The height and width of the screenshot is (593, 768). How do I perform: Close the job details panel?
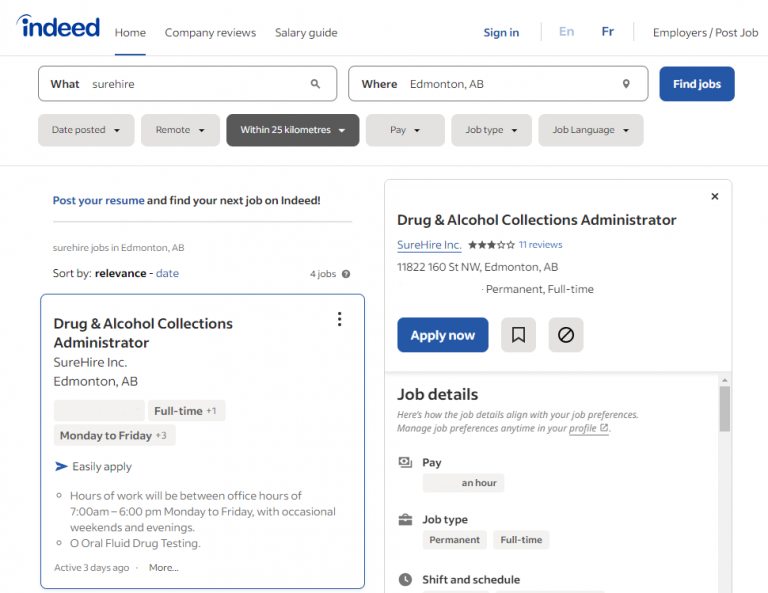pyautogui.click(x=715, y=196)
